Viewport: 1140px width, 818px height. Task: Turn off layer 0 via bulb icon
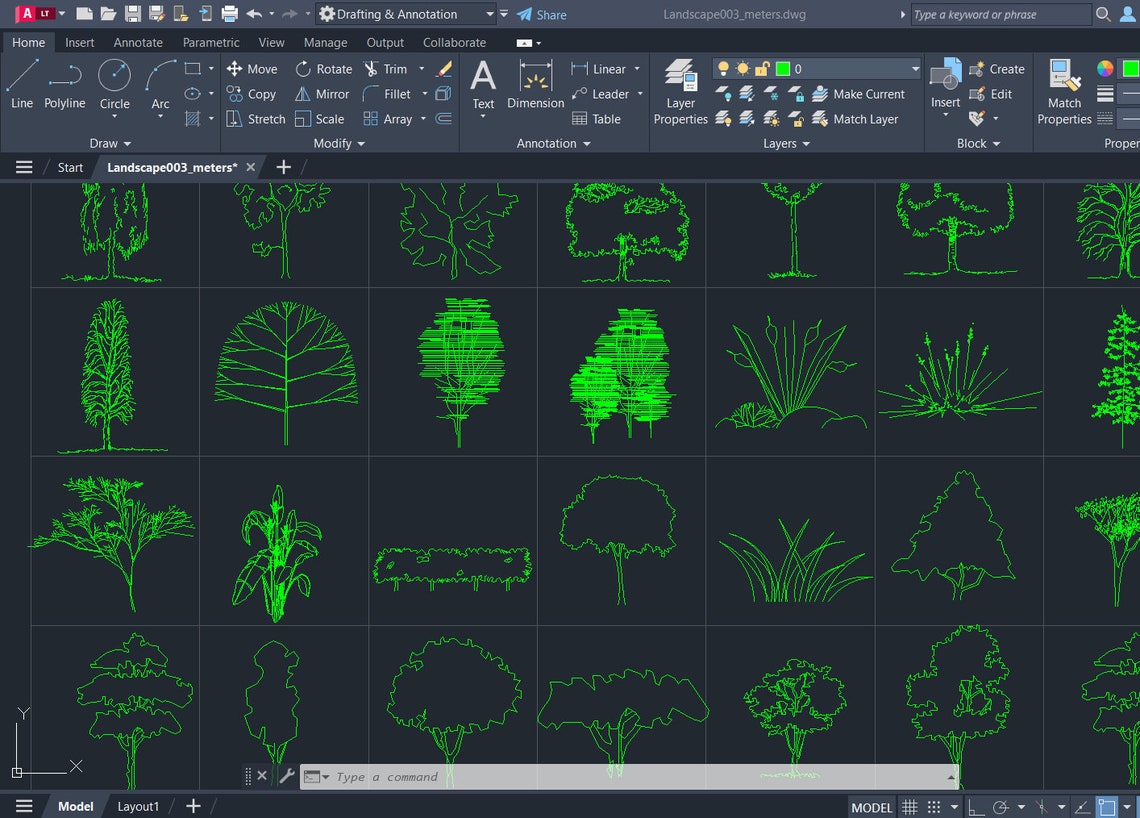point(724,68)
